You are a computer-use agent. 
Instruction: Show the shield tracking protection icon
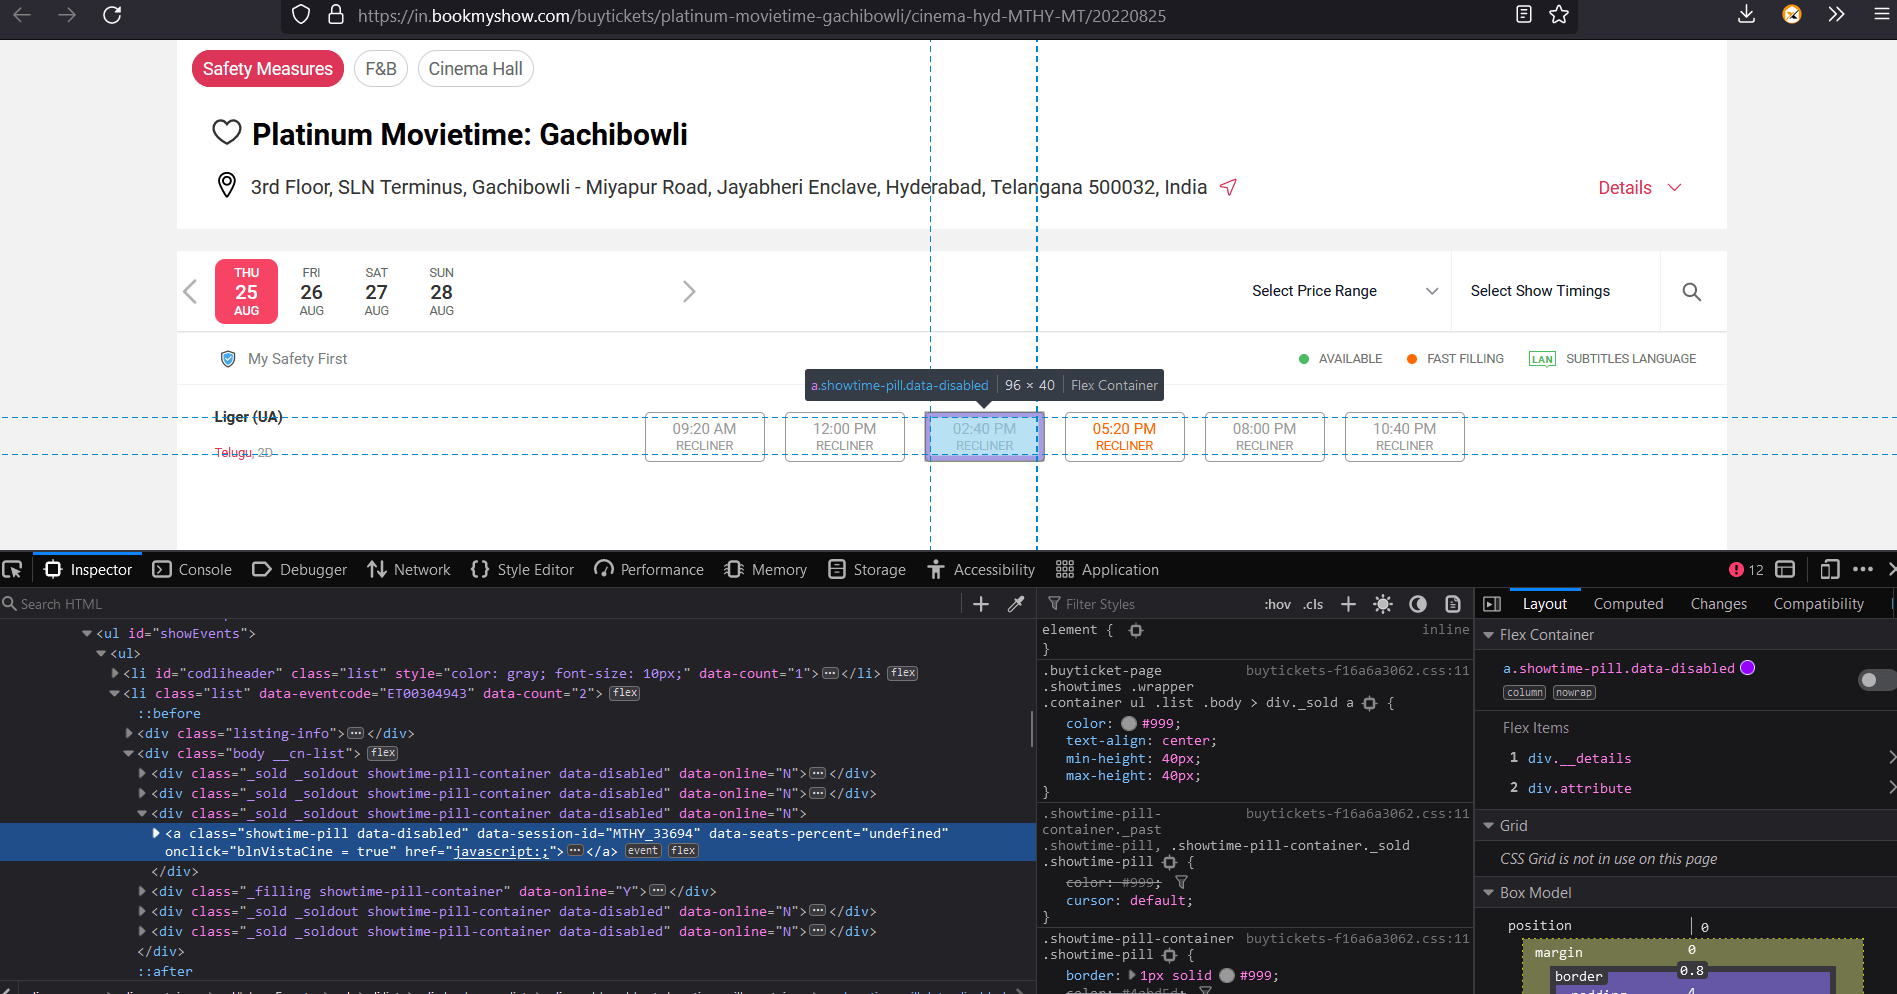301,15
